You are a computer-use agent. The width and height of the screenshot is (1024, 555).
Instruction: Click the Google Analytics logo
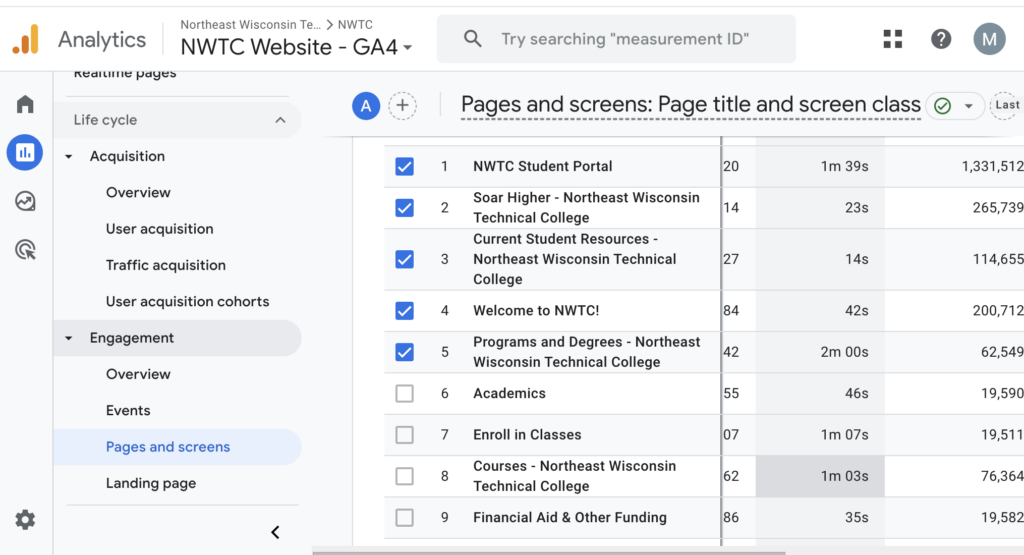point(25,39)
